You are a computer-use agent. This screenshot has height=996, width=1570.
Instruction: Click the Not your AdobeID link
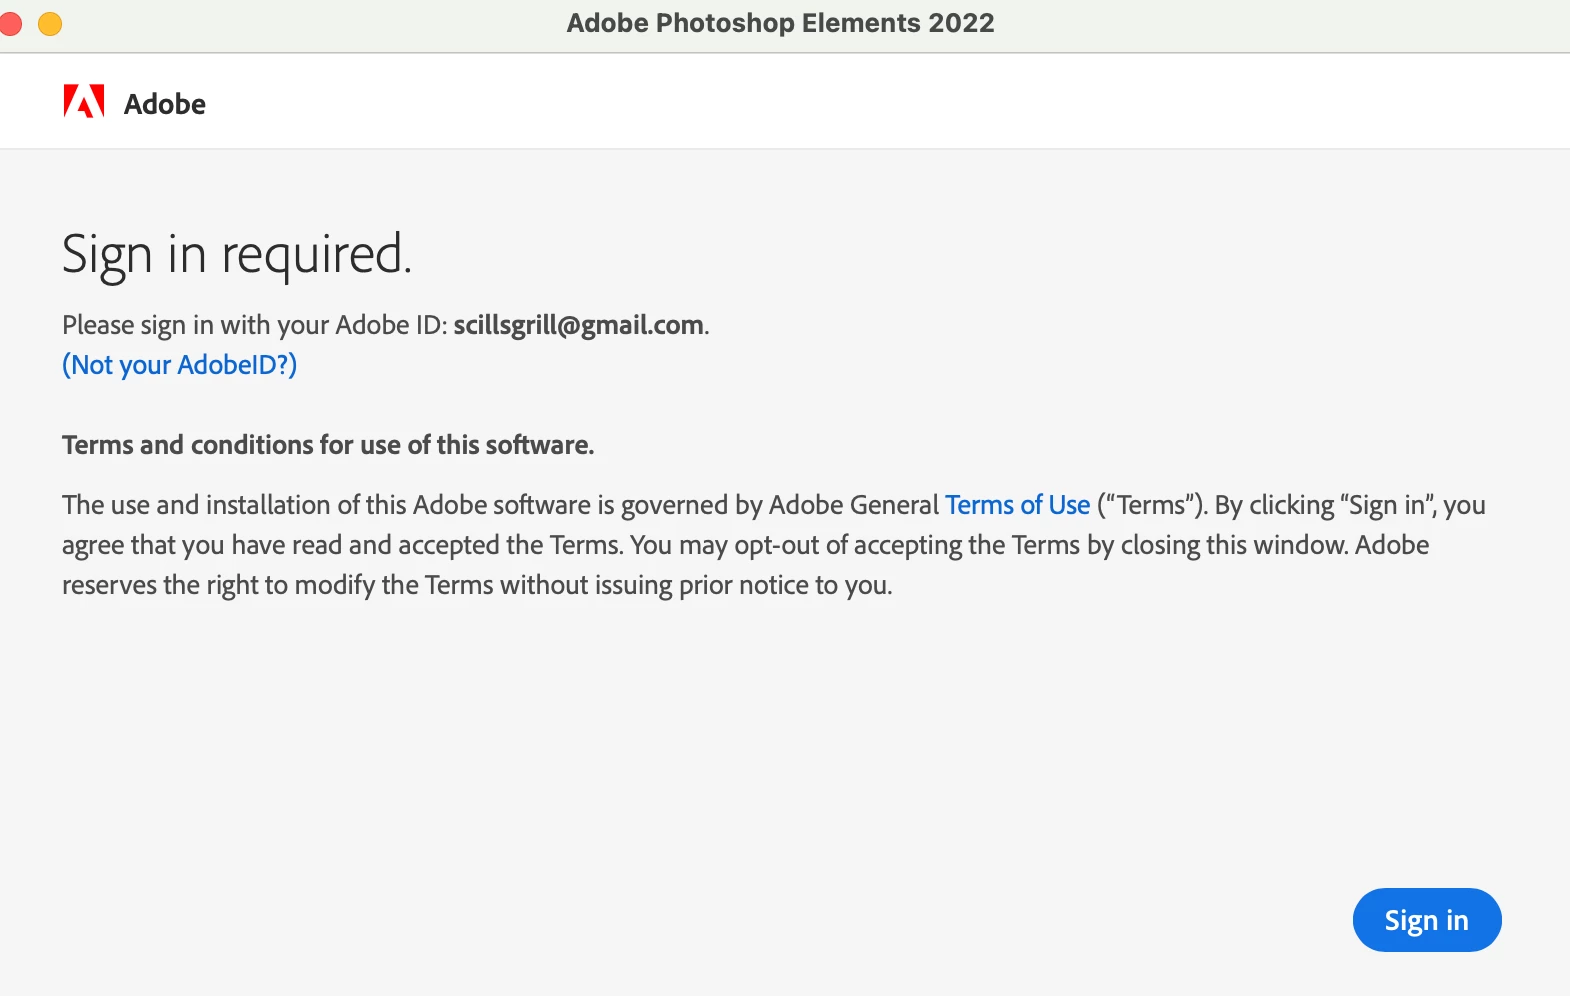click(x=180, y=365)
